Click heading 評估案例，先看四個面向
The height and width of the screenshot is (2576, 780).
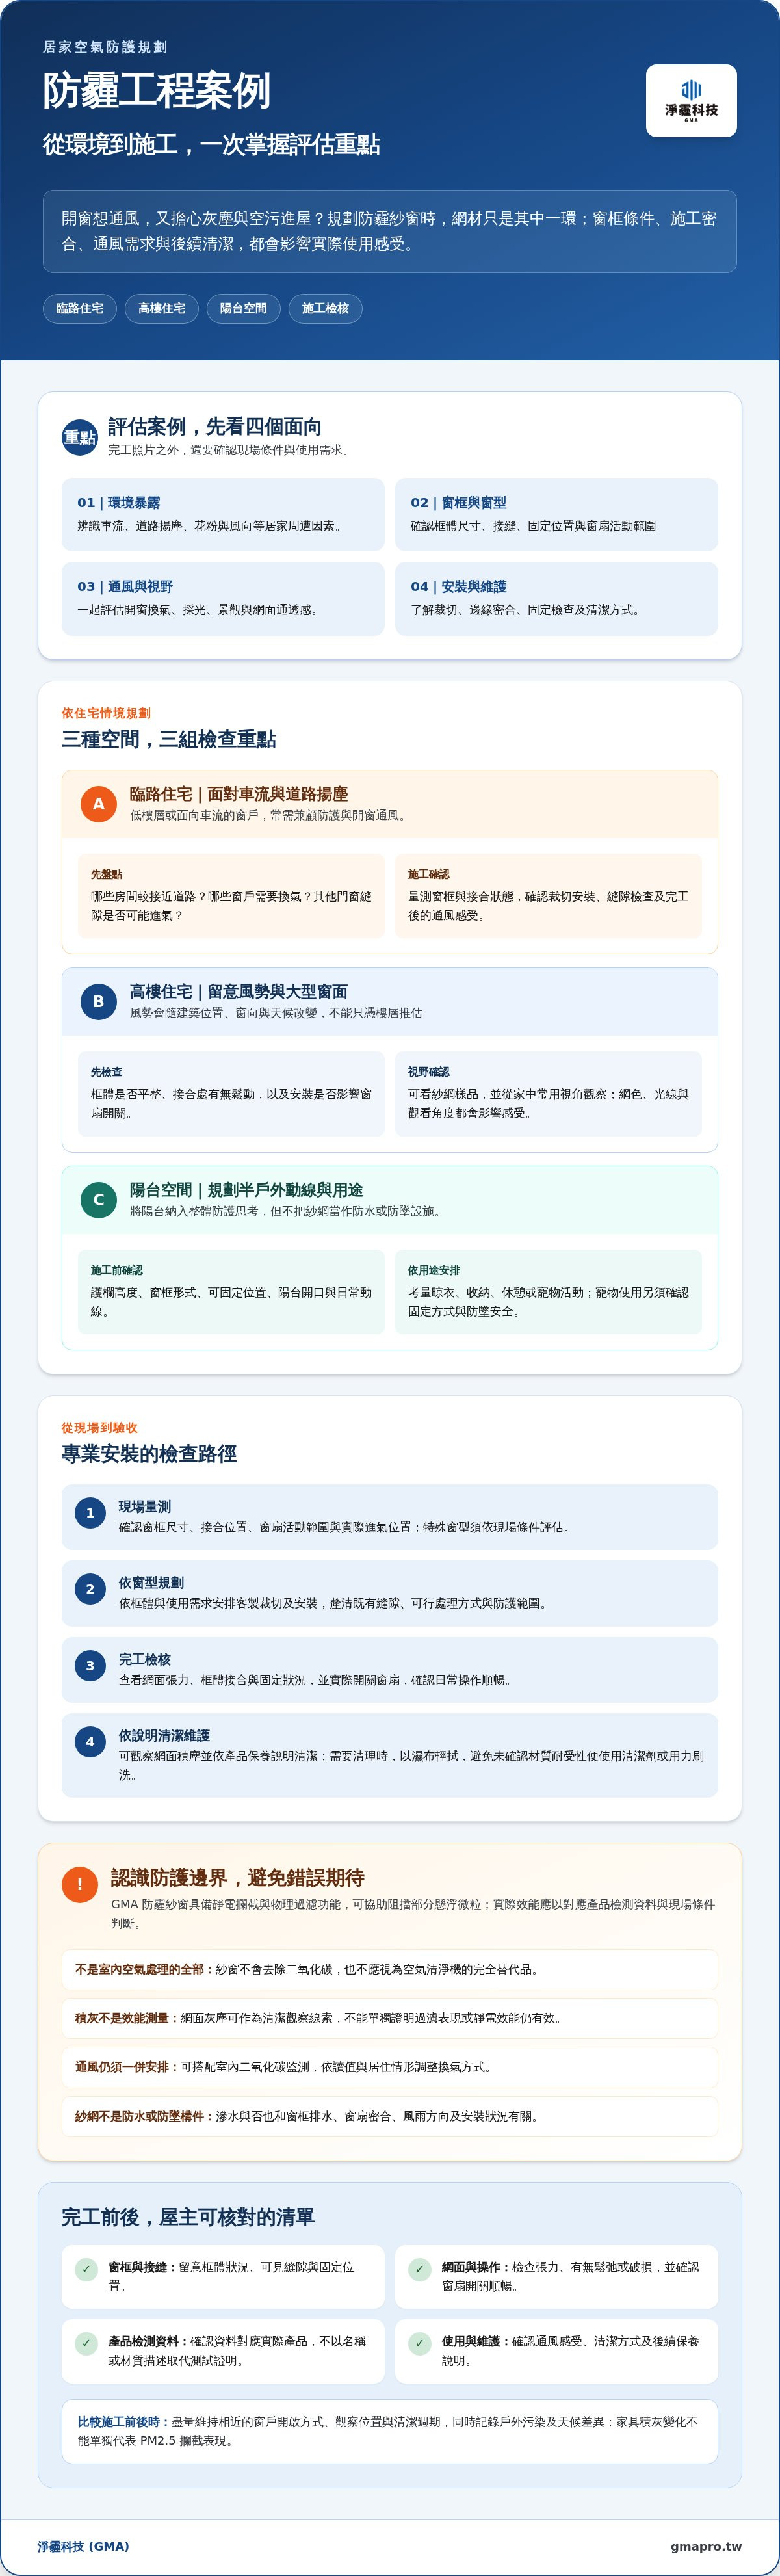[215, 427]
